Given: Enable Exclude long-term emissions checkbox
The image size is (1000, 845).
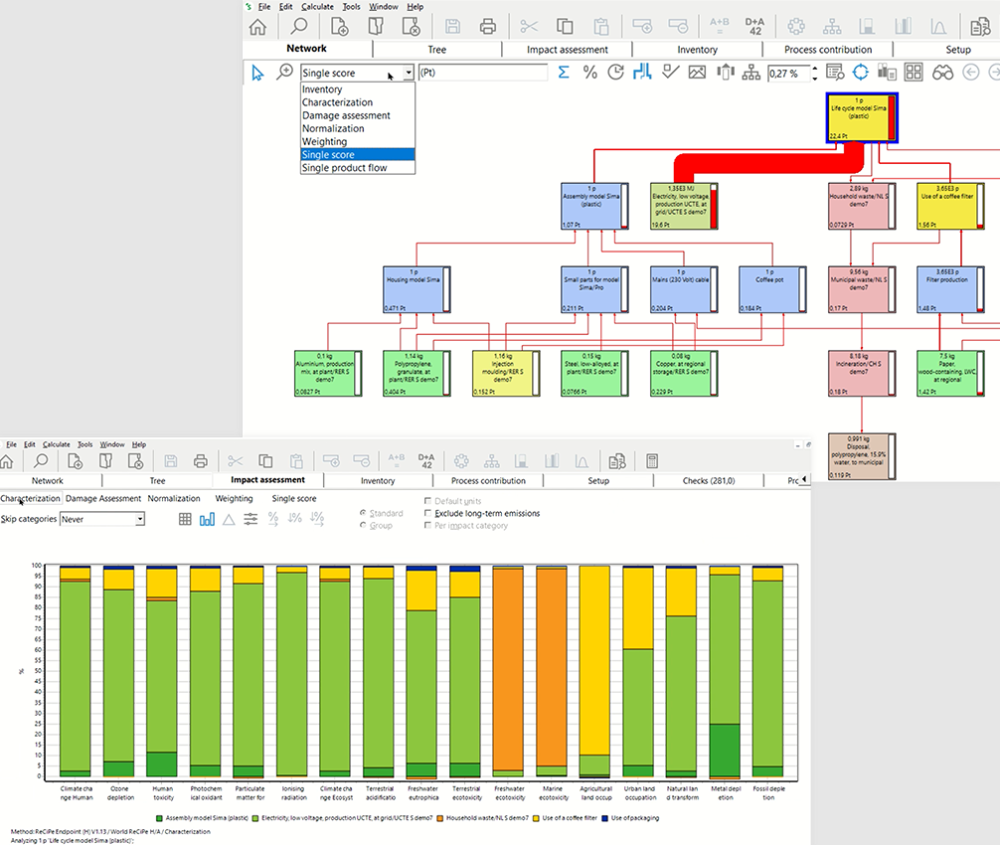Looking at the screenshot, I should click(429, 513).
